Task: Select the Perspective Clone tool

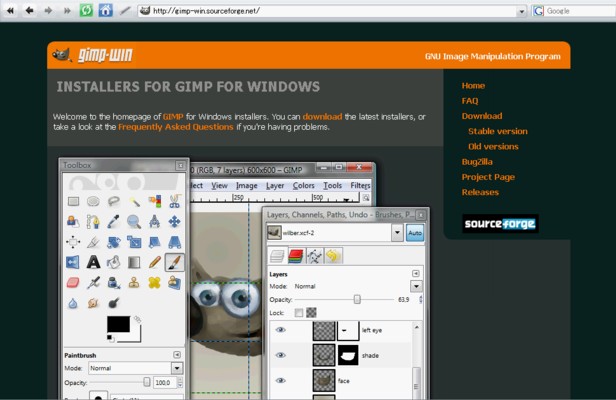Action: click(174, 283)
